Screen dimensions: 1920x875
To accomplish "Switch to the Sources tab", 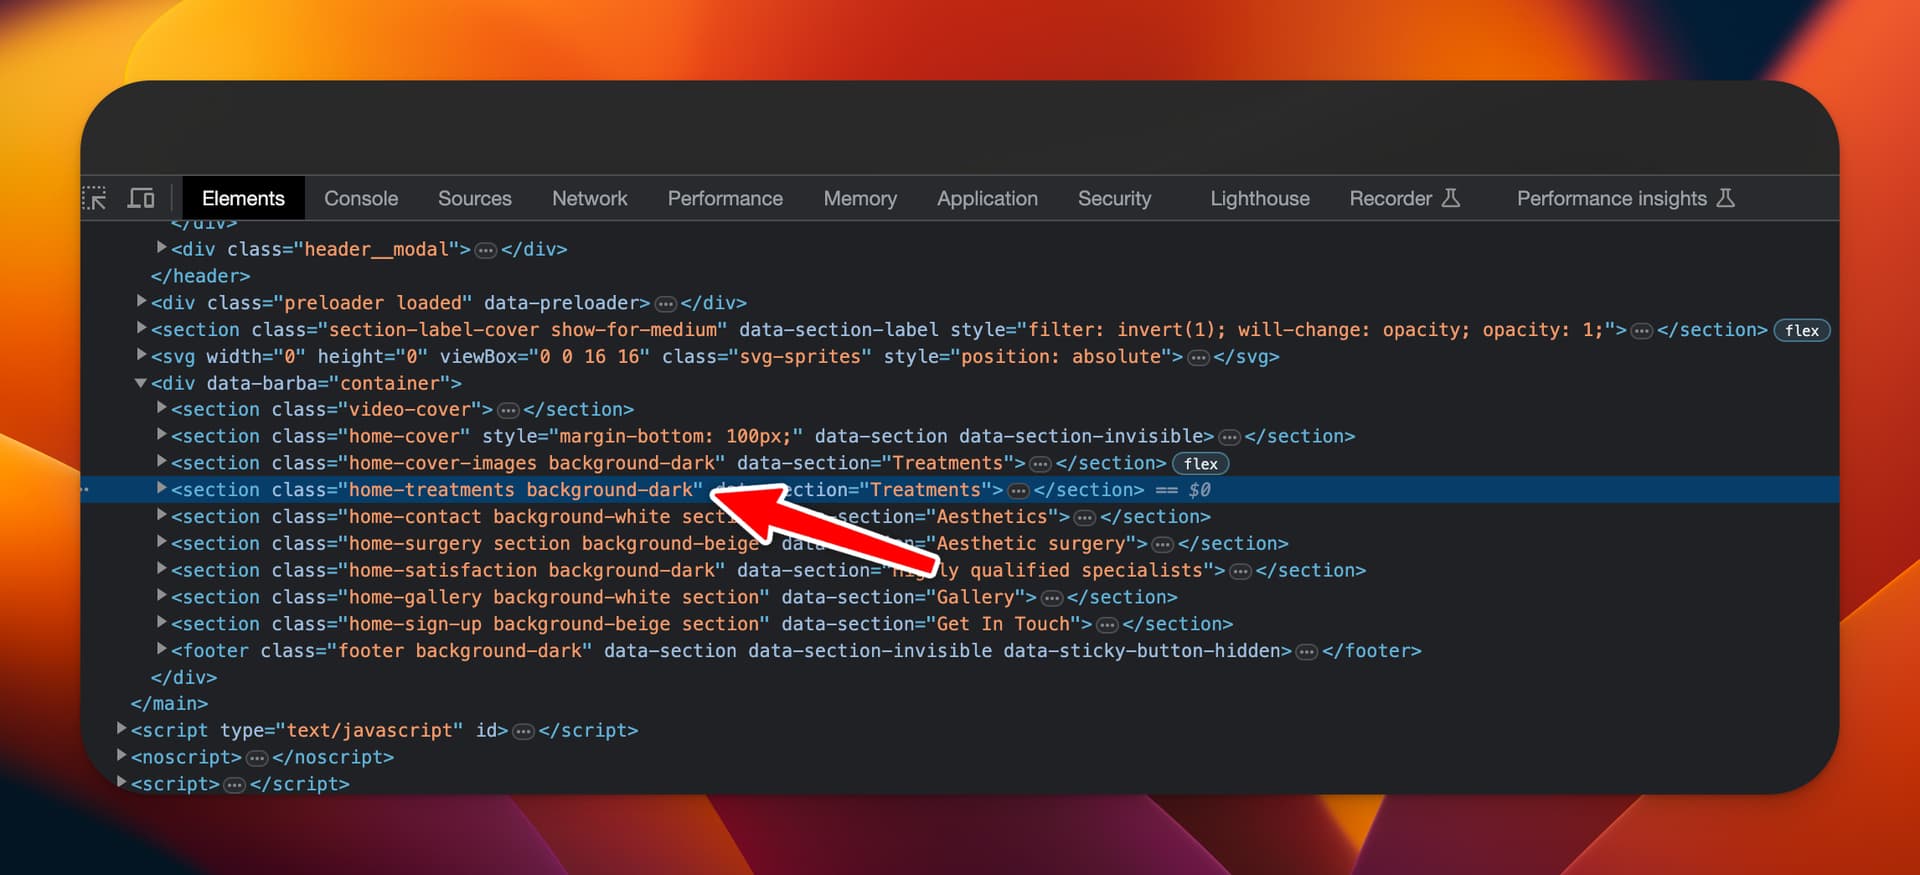I will [475, 198].
